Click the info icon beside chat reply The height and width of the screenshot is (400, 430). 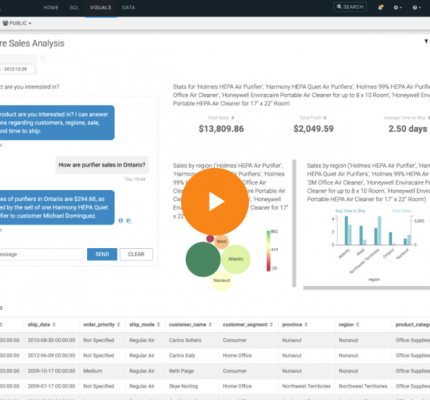(121, 221)
